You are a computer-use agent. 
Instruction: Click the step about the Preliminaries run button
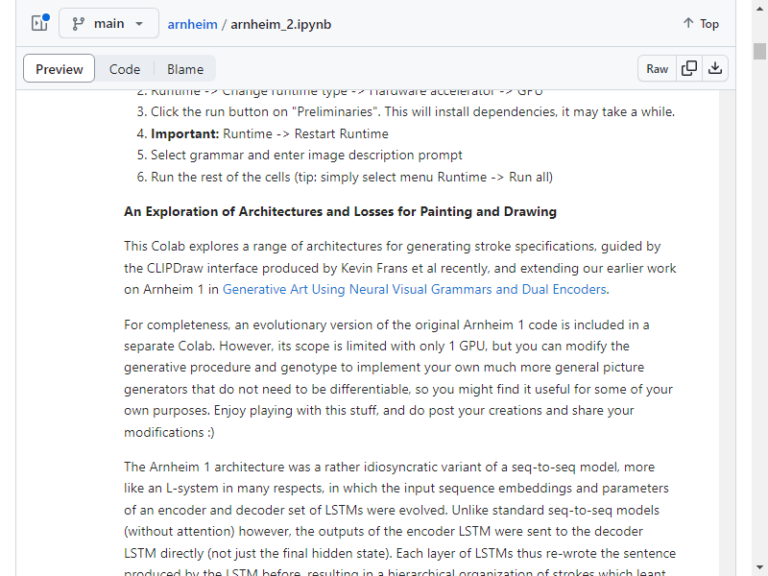[412, 112]
